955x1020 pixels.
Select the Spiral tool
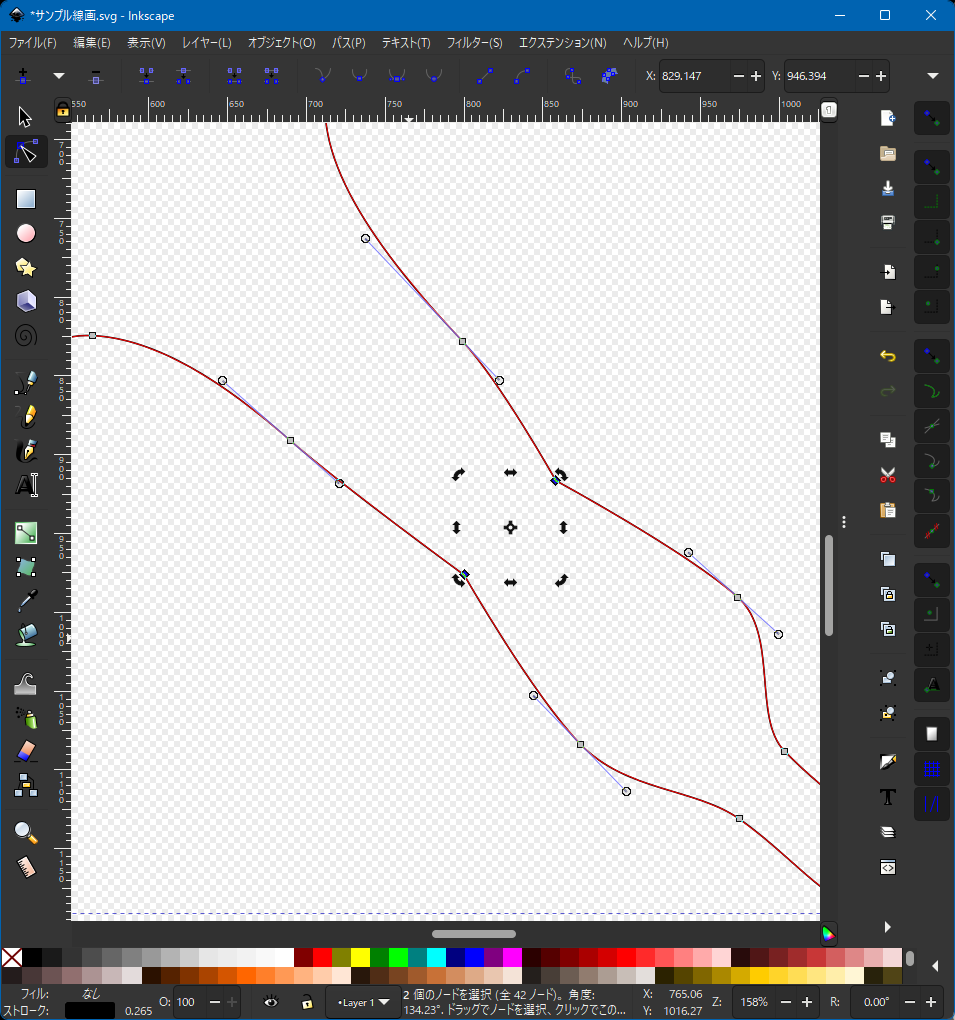coord(26,336)
